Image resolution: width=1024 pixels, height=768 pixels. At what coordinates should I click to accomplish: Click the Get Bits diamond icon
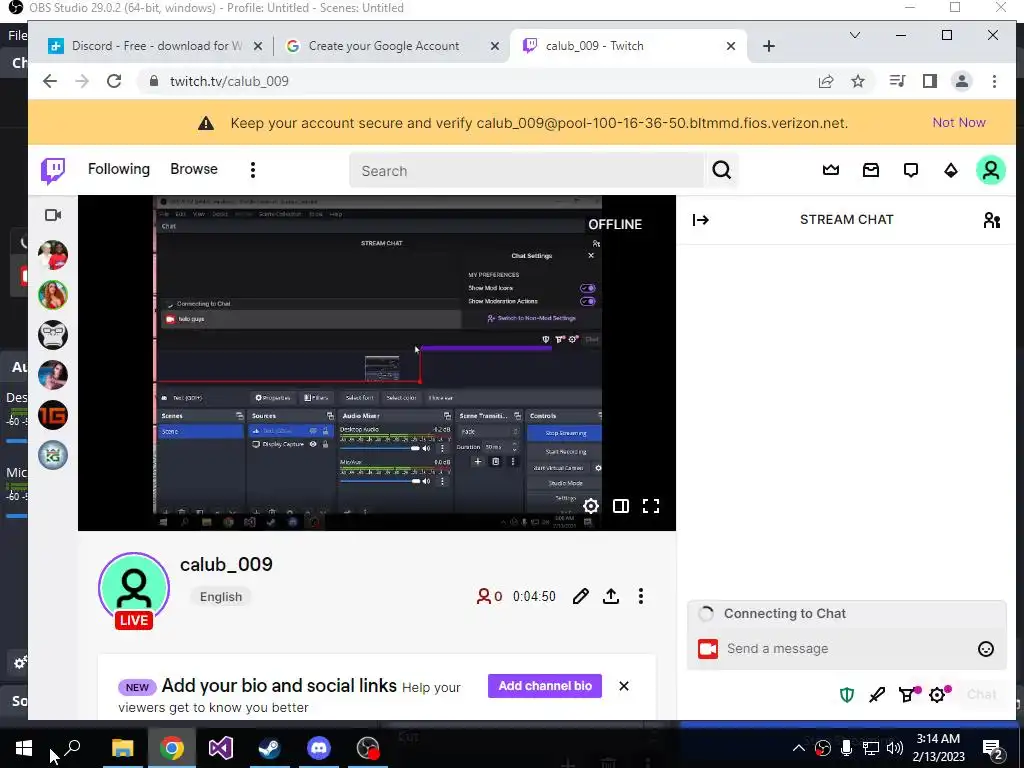point(951,170)
